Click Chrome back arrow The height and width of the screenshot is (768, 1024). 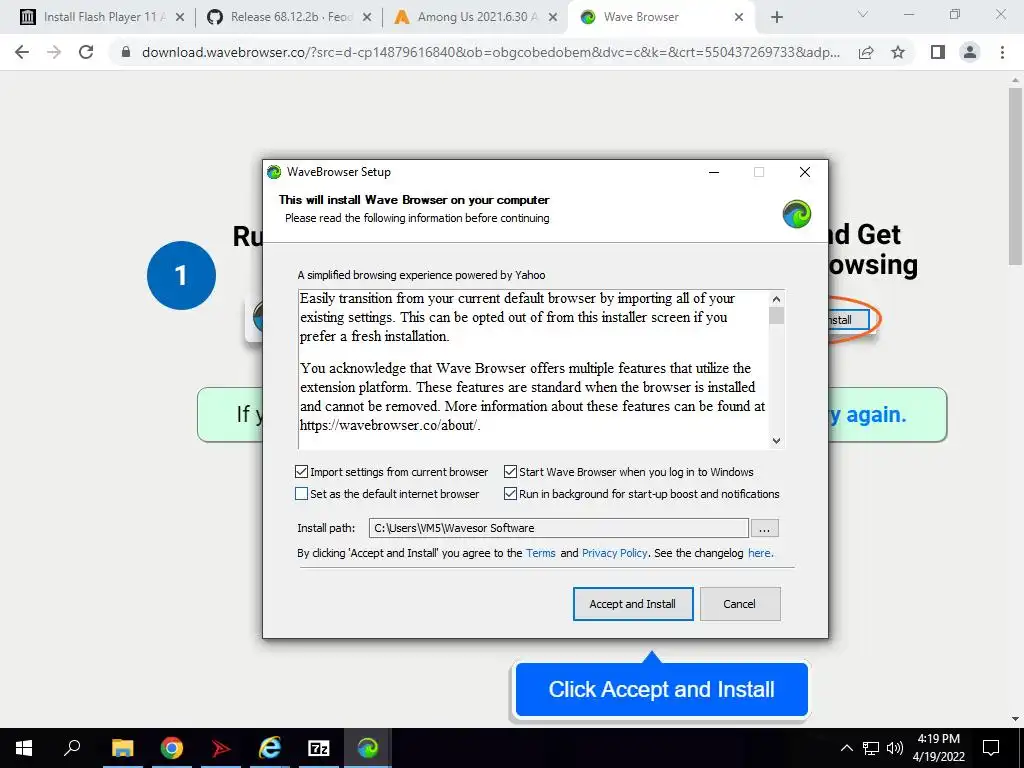[x=22, y=52]
